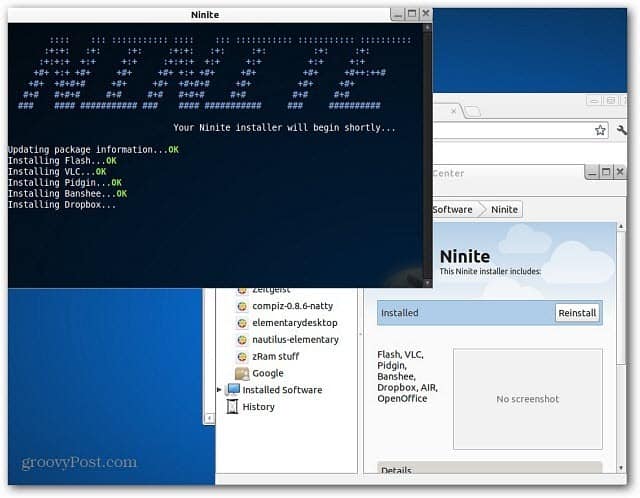Open a new browser tab
This screenshot has height=498, width=640.
(x=473, y=111)
